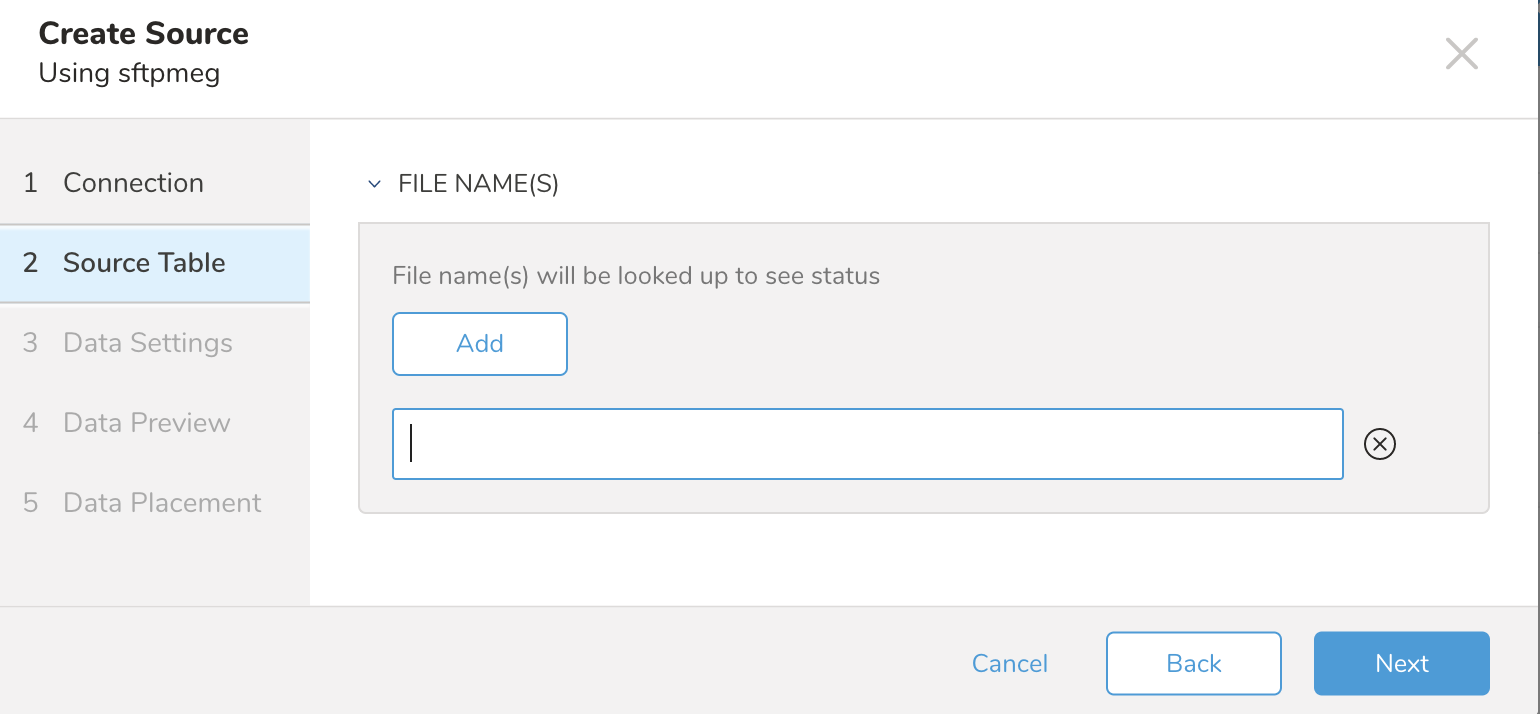Click step number 1 in the sidebar

coord(31,183)
